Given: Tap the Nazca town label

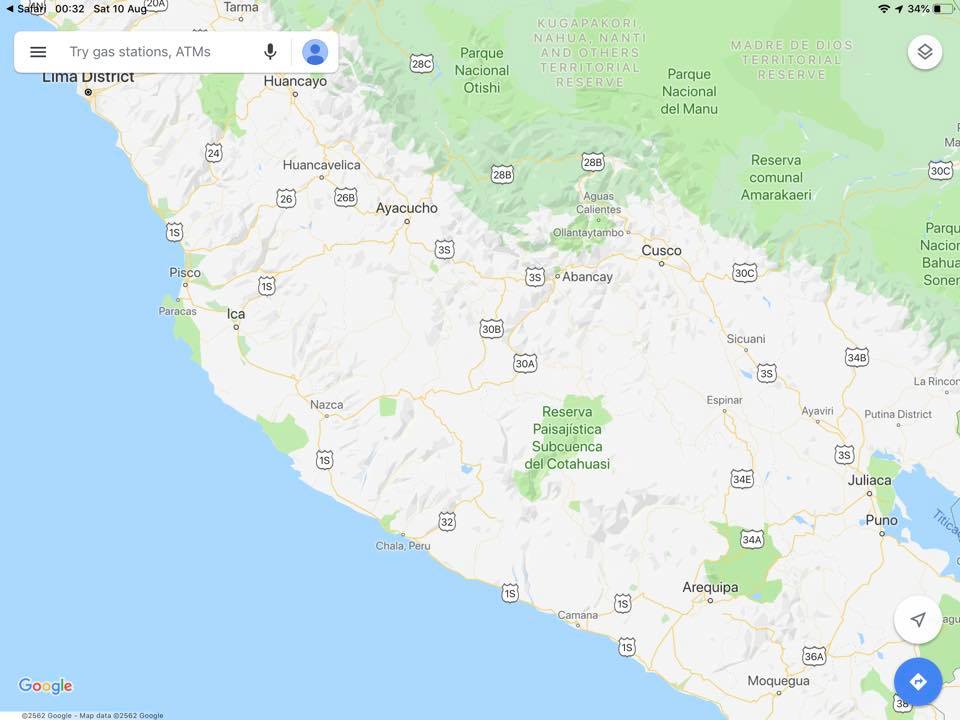Looking at the screenshot, I should point(326,405).
